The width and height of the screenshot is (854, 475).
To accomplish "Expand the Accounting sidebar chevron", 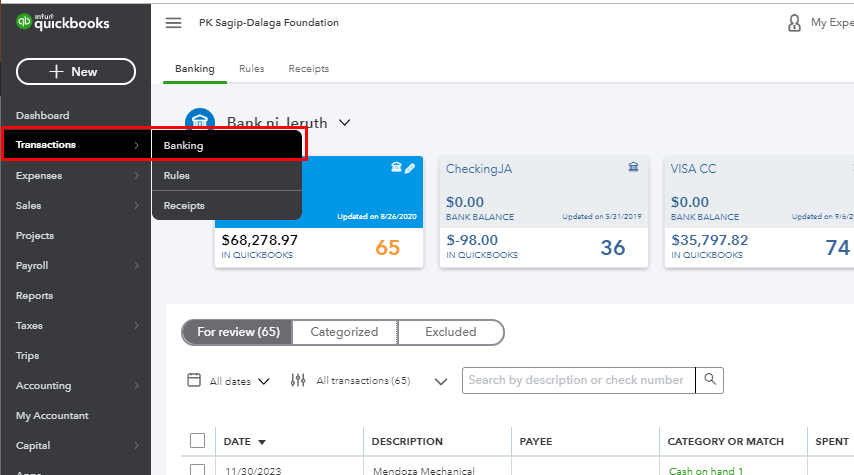I will pos(136,385).
